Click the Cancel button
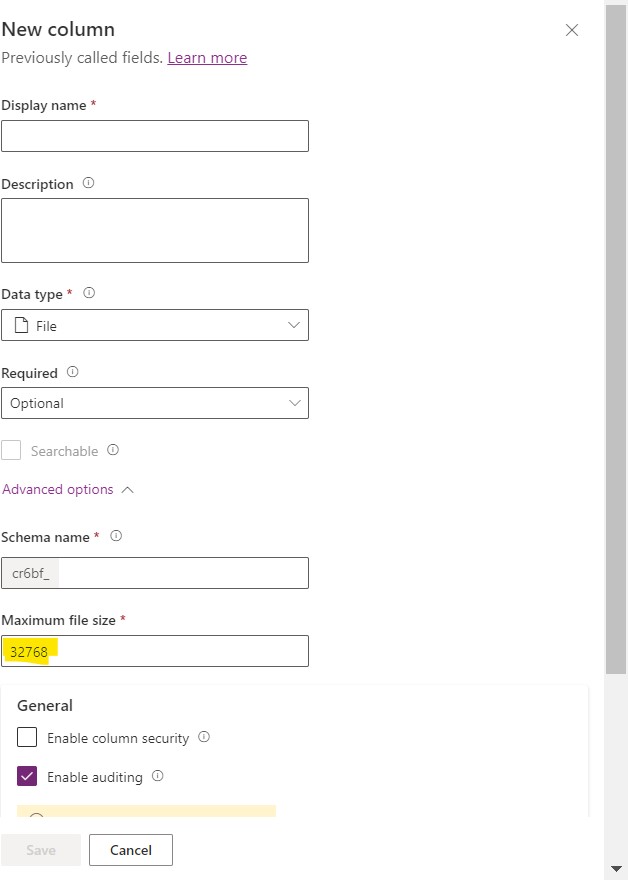628x880 pixels. coord(130,850)
